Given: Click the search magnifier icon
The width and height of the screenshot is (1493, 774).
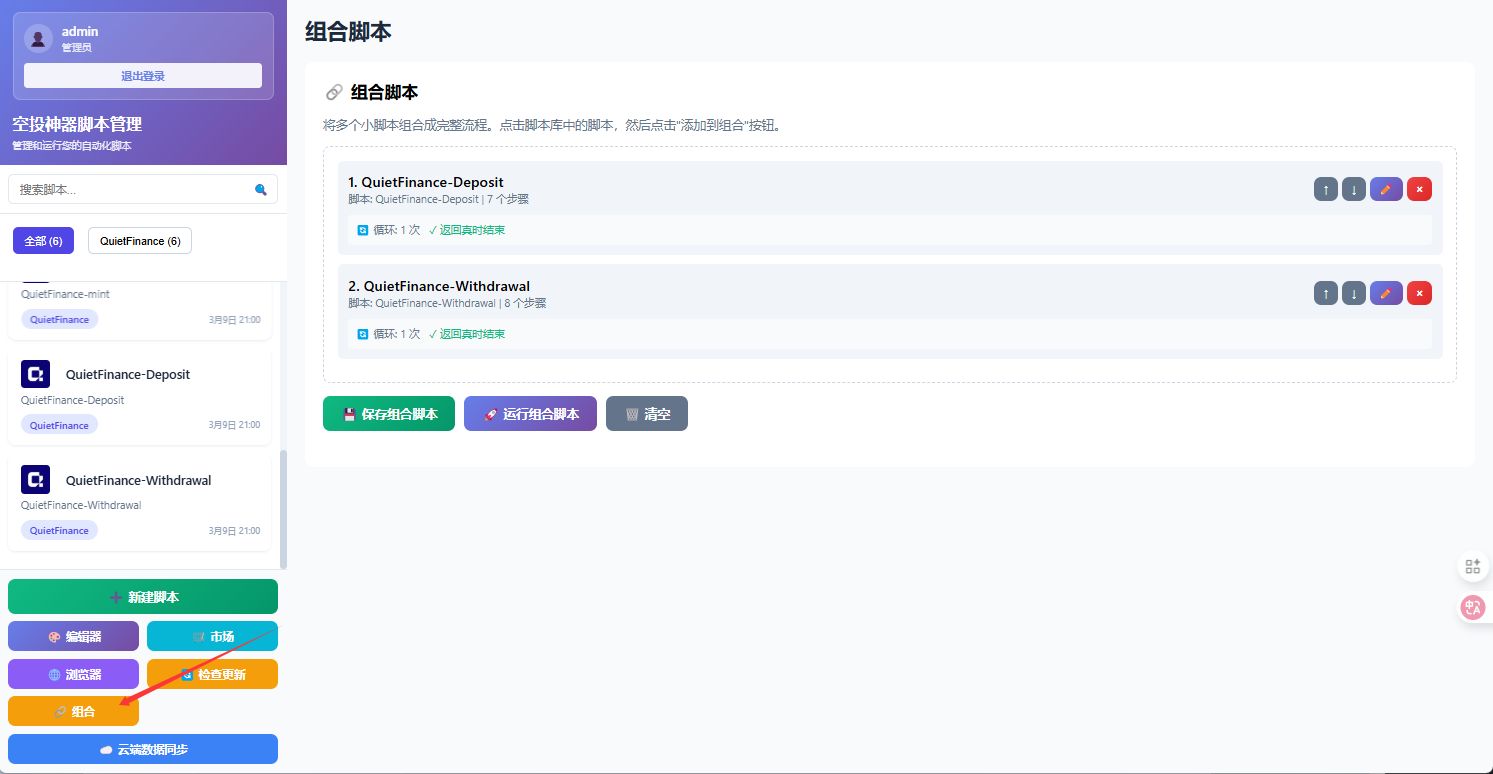Looking at the screenshot, I should [261, 189].
